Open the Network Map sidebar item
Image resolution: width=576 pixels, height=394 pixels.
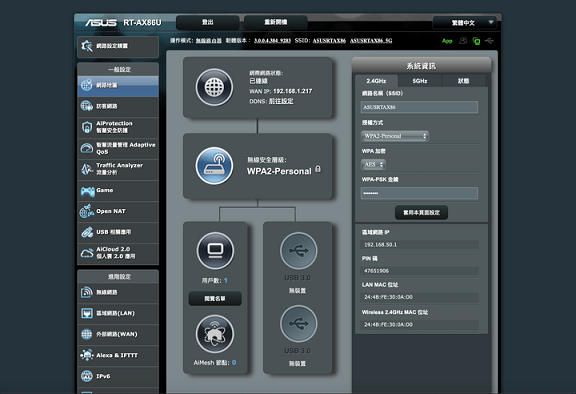pyautogui.click(x=118, y=86)
